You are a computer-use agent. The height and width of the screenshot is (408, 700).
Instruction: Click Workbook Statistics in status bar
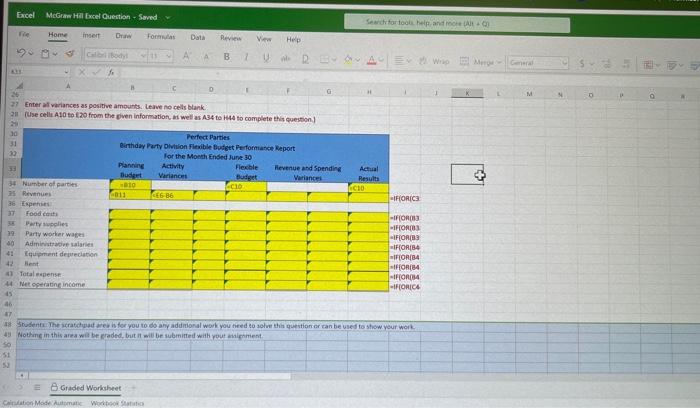click(117, 403)
